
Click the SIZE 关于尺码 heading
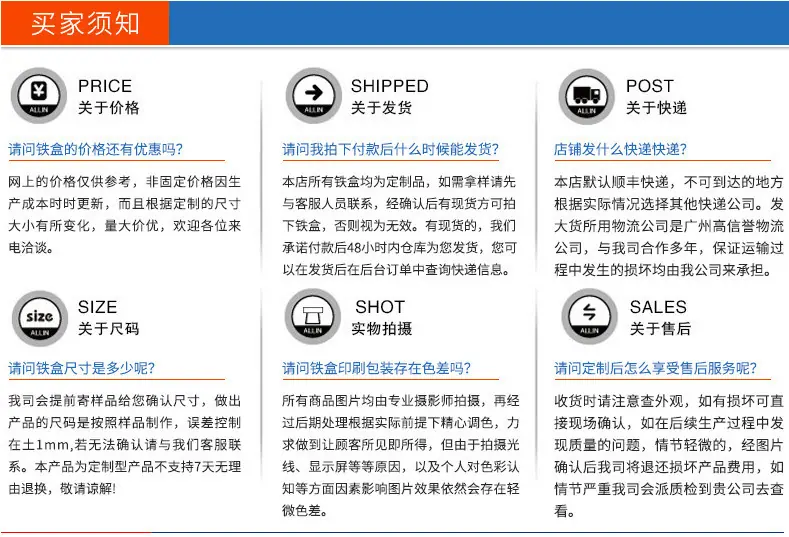[x=108, y=317]
